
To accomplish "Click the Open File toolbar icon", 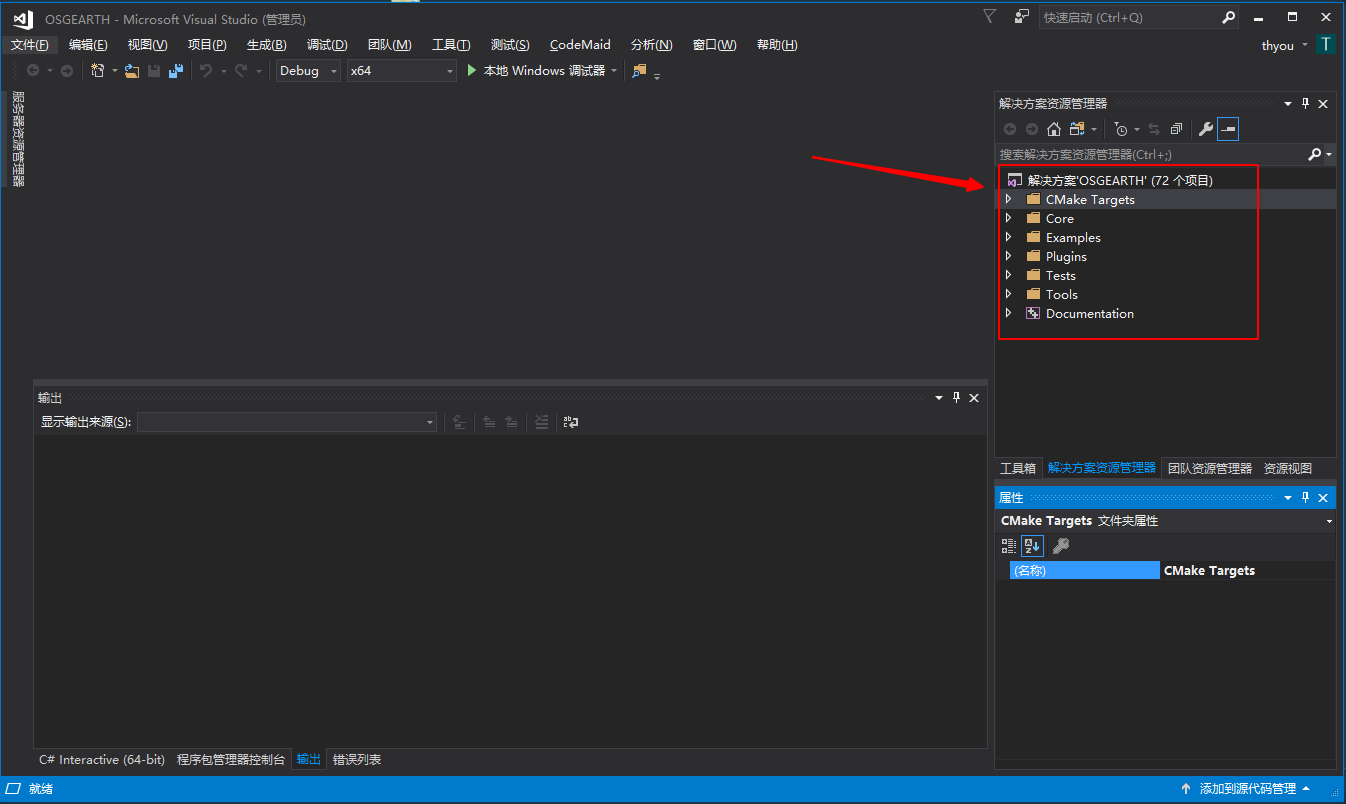I will [x=131, y=71].
